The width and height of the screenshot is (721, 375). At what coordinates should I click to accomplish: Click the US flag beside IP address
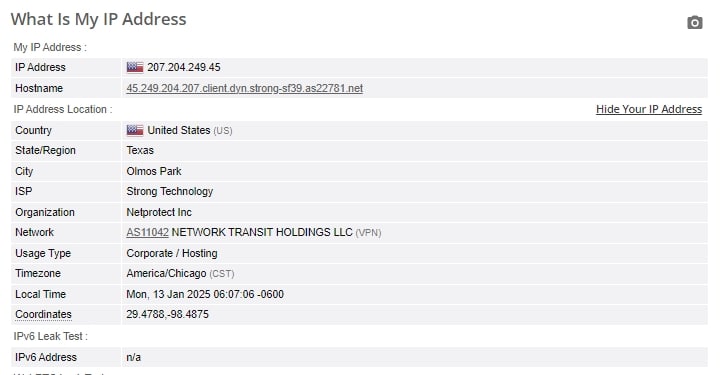(x=135, y=67)
